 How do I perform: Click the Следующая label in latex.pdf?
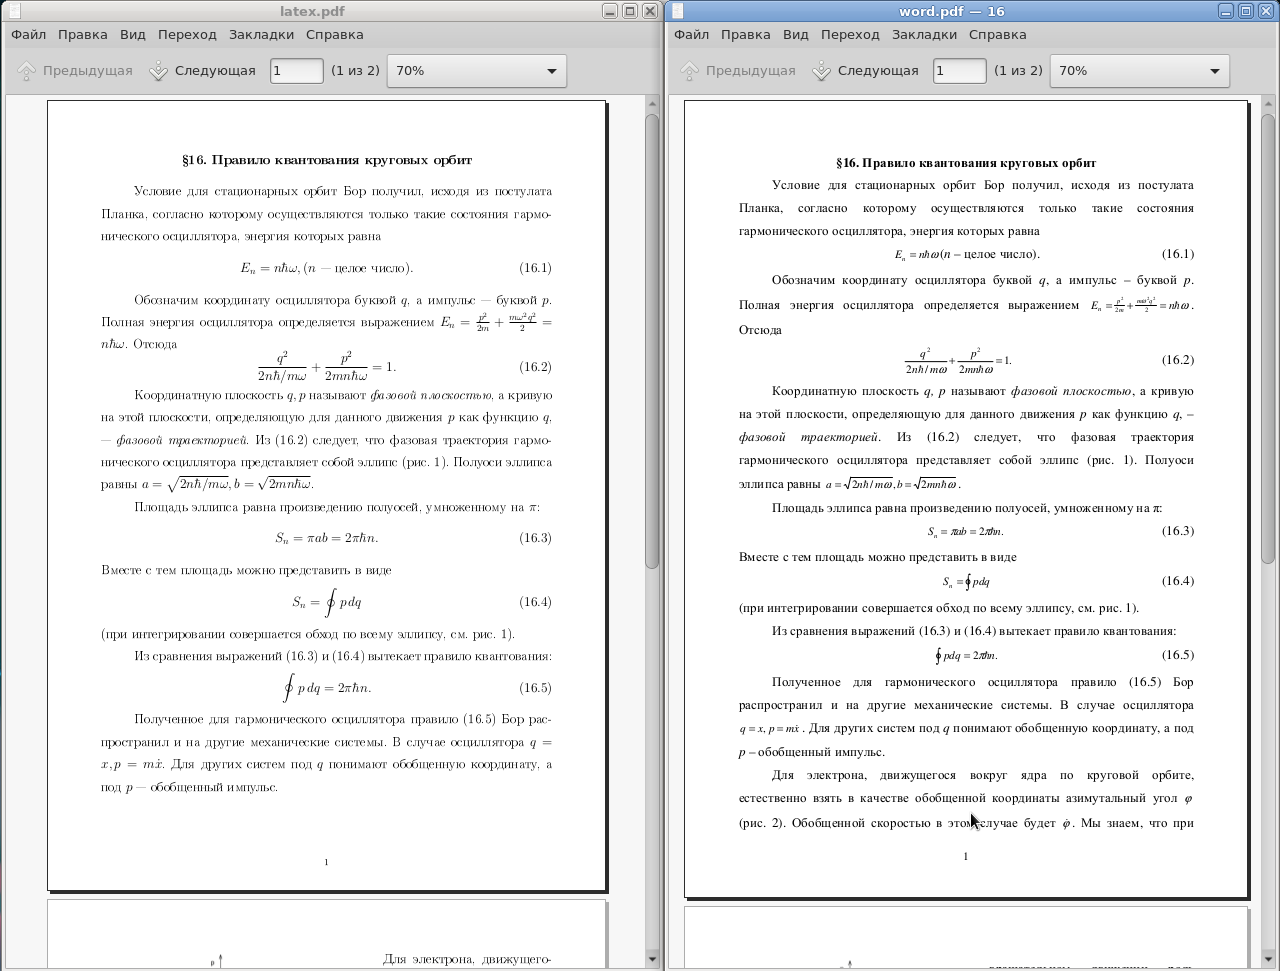(x=215, y=71)
